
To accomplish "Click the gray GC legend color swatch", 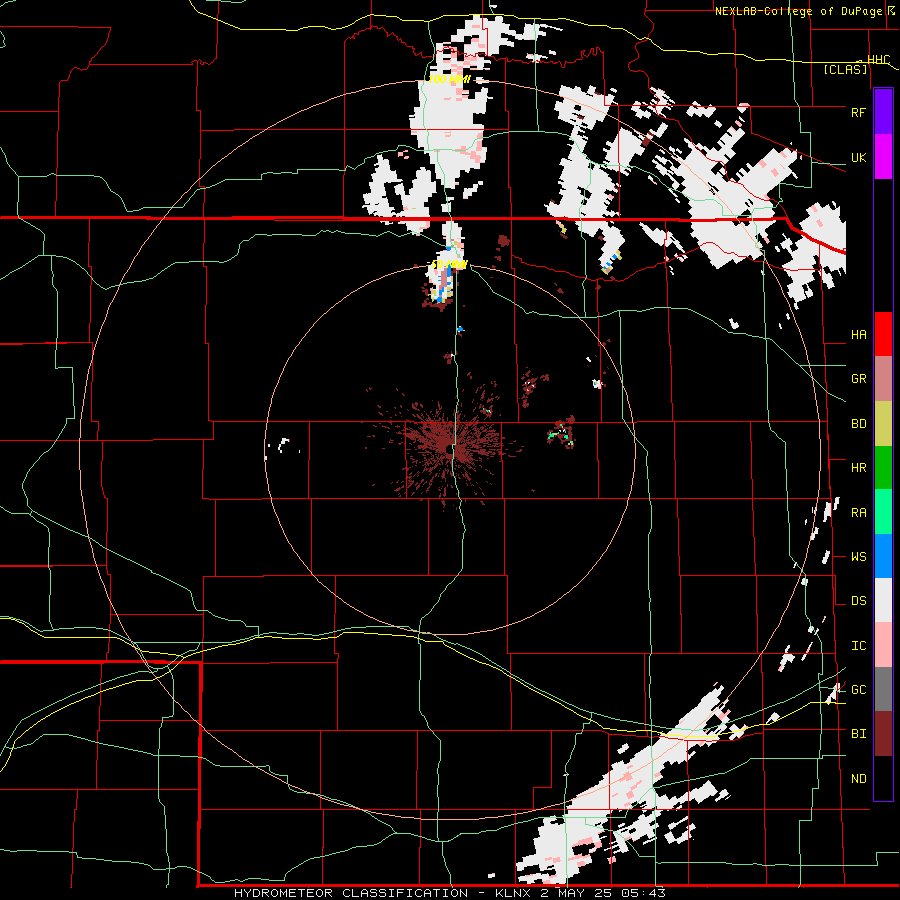I will point(883,689).
